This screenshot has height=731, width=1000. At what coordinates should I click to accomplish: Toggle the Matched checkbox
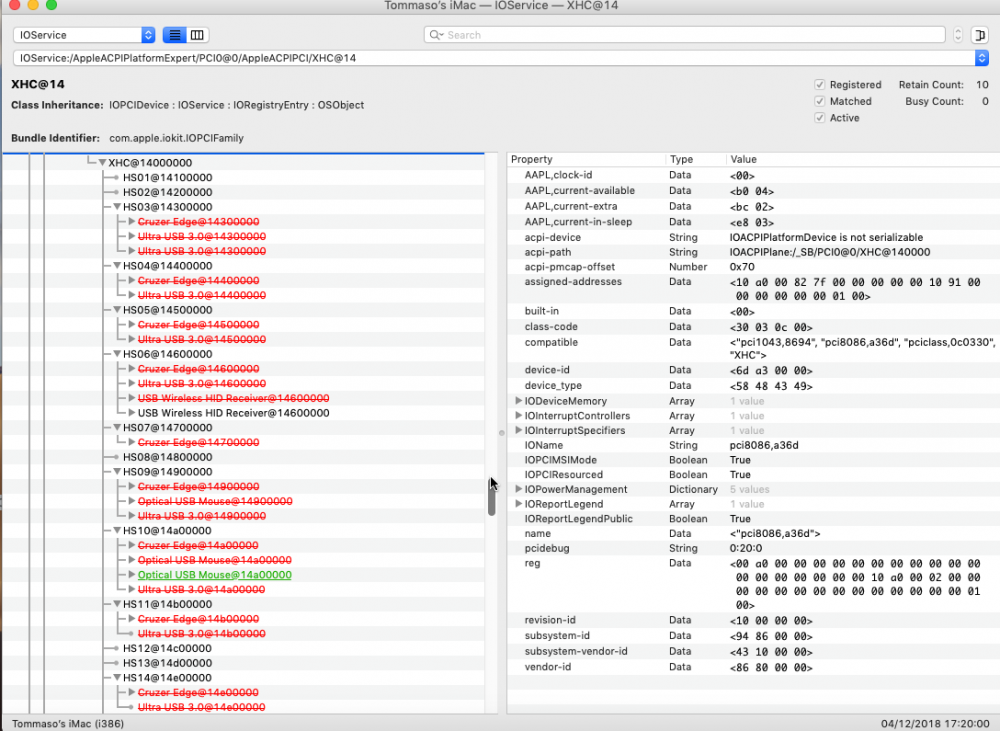pyautogui.click(x=820, y=101)
